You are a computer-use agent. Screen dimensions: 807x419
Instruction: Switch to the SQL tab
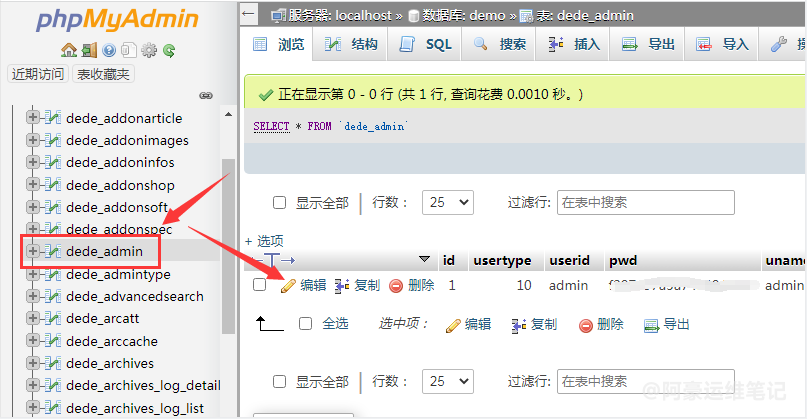(x=427, y=45)
